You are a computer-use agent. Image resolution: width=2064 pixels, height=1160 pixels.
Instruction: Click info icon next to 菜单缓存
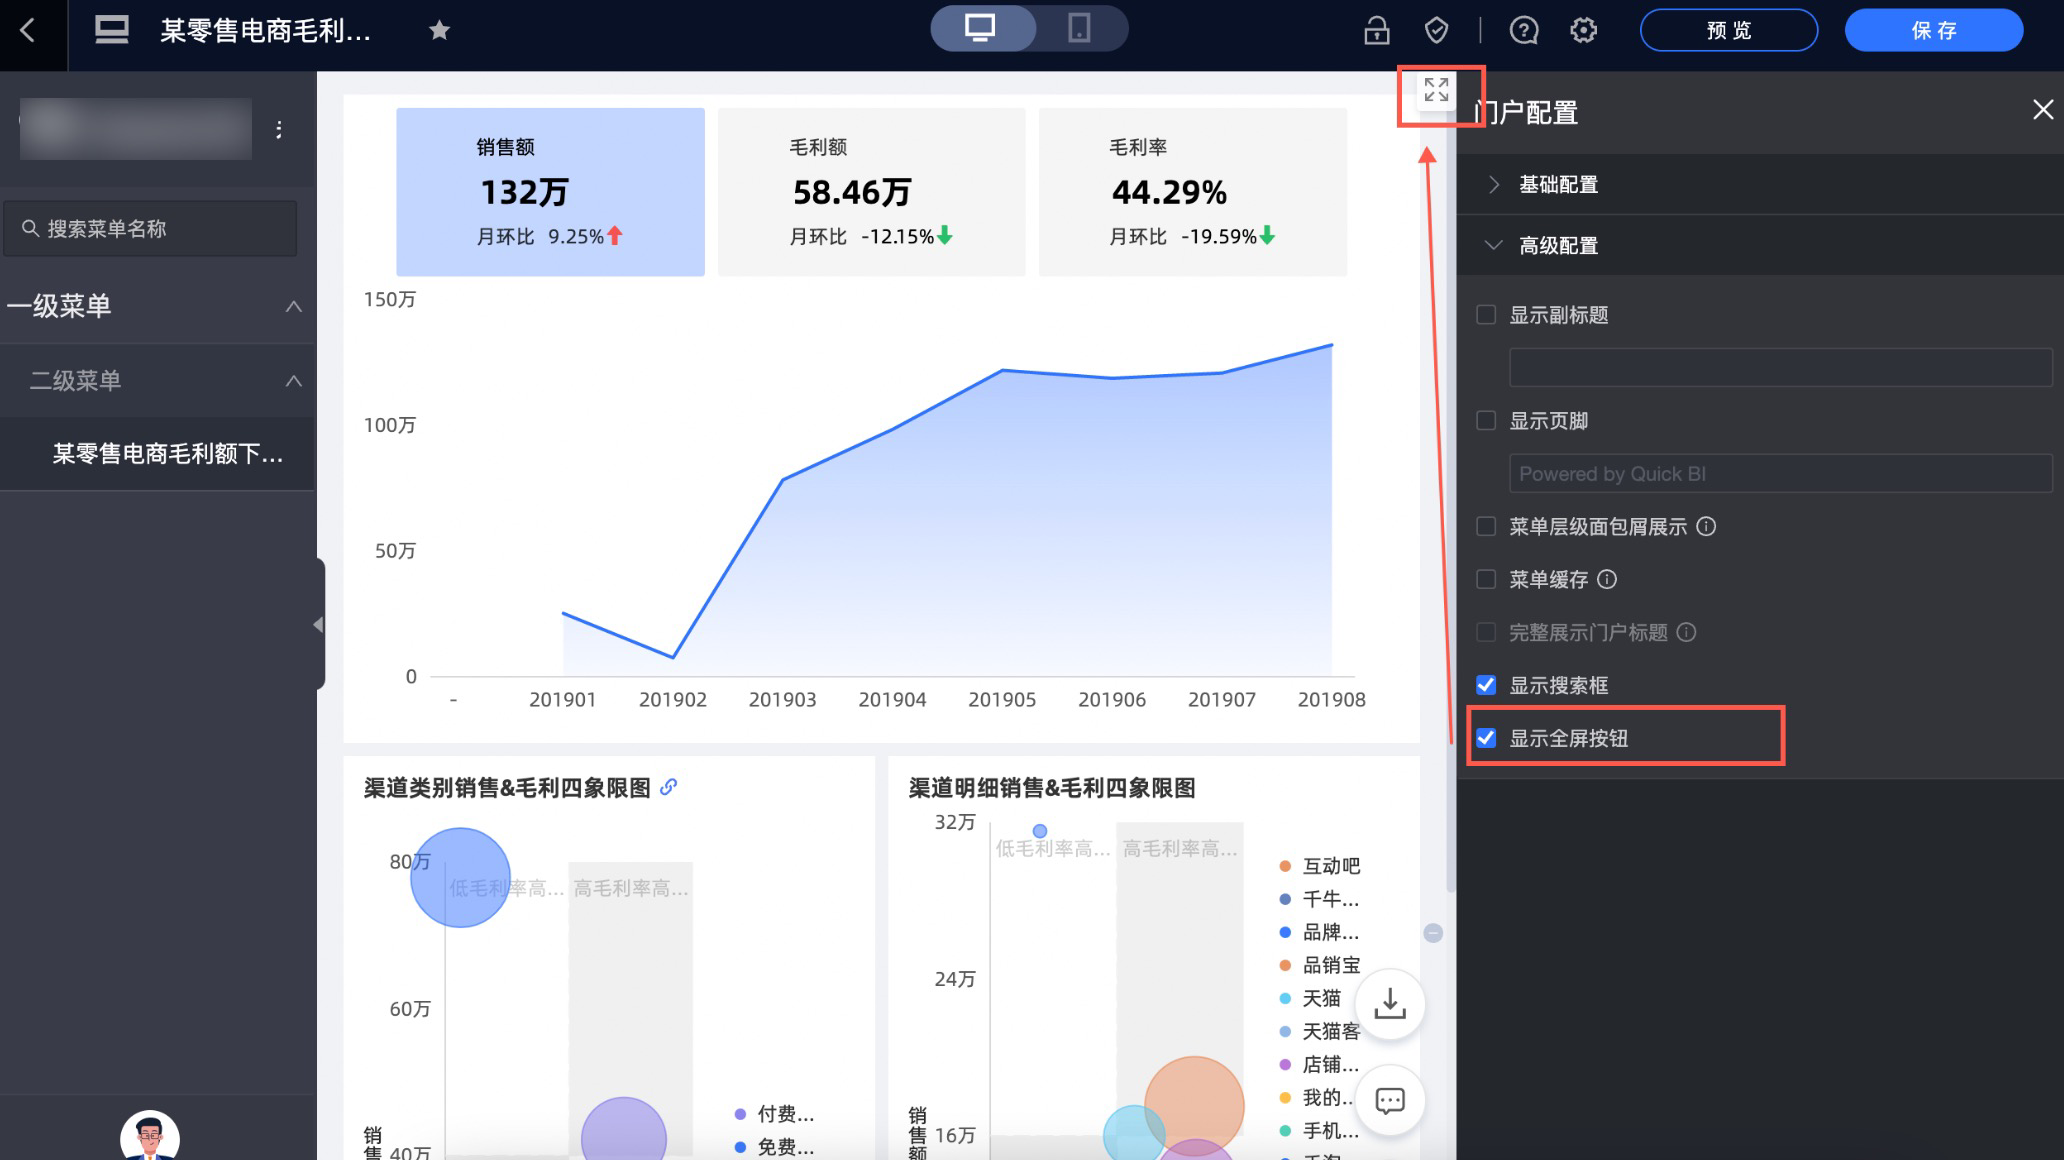tap(1607, 579)
